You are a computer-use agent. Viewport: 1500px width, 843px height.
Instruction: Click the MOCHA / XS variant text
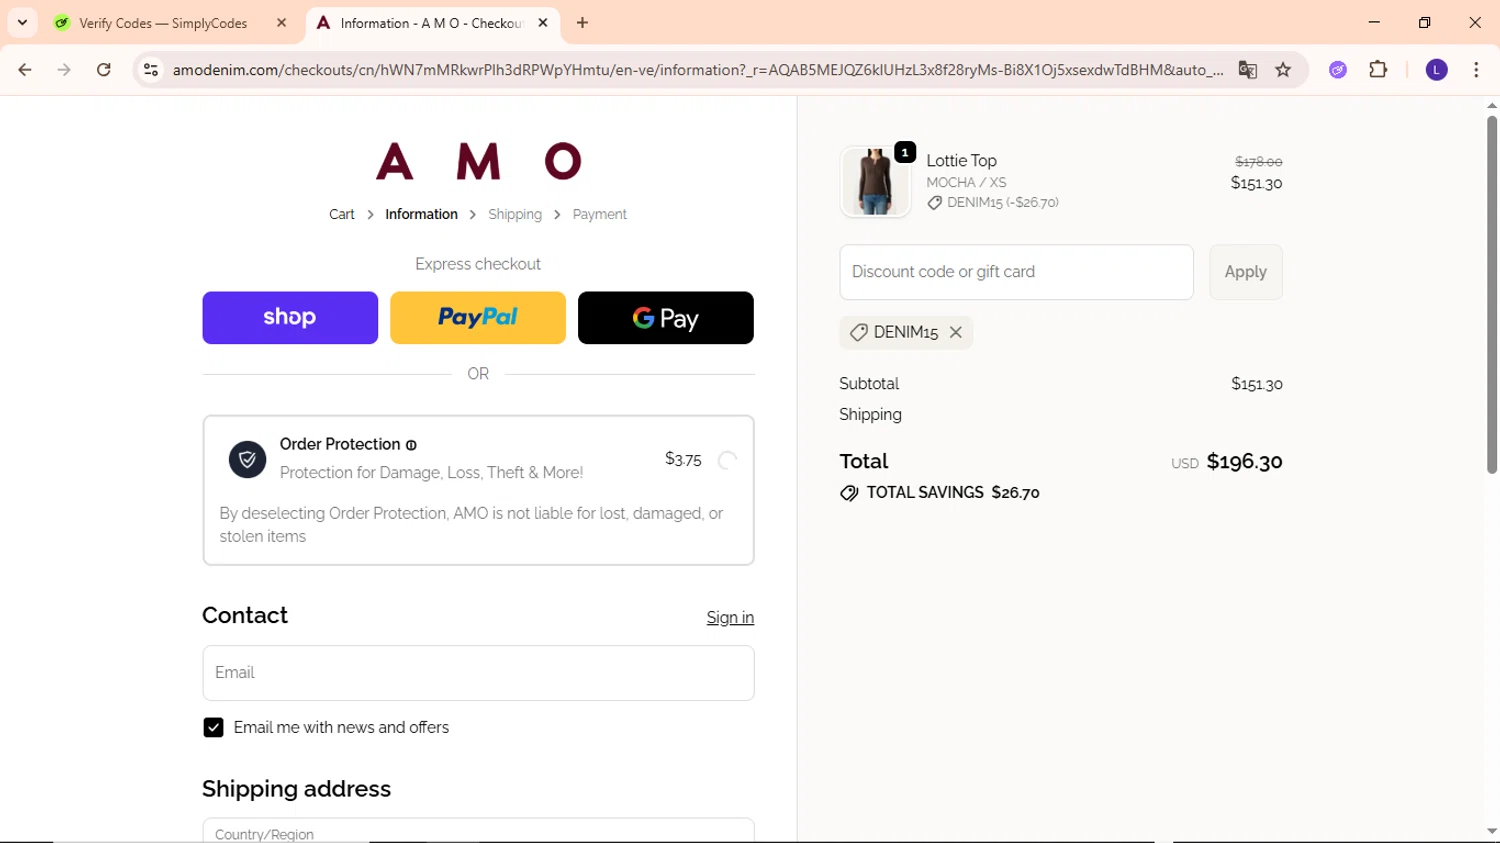(x=966, y=182)
